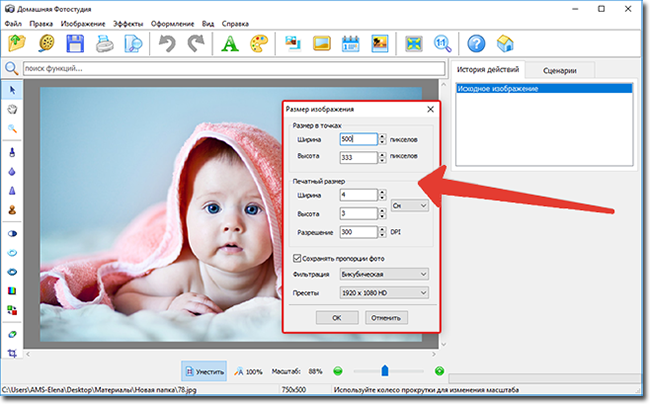
Task: Save the image with the floppy disk icon
Action: click(x=75, y=44)
